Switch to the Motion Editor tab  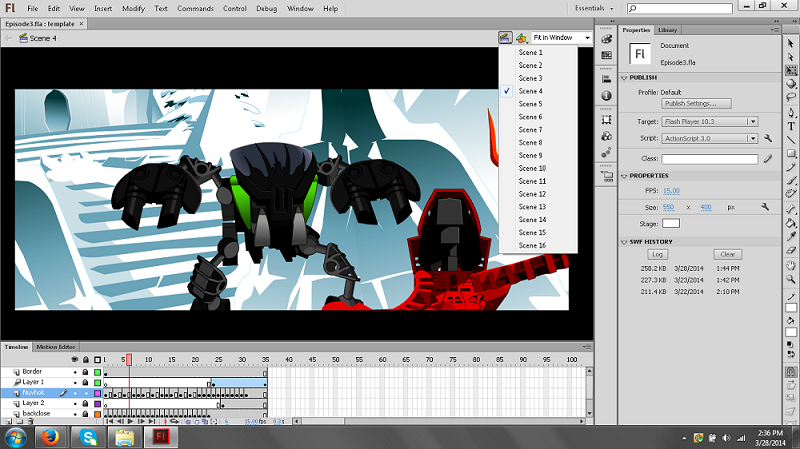(x=56, y=347)
